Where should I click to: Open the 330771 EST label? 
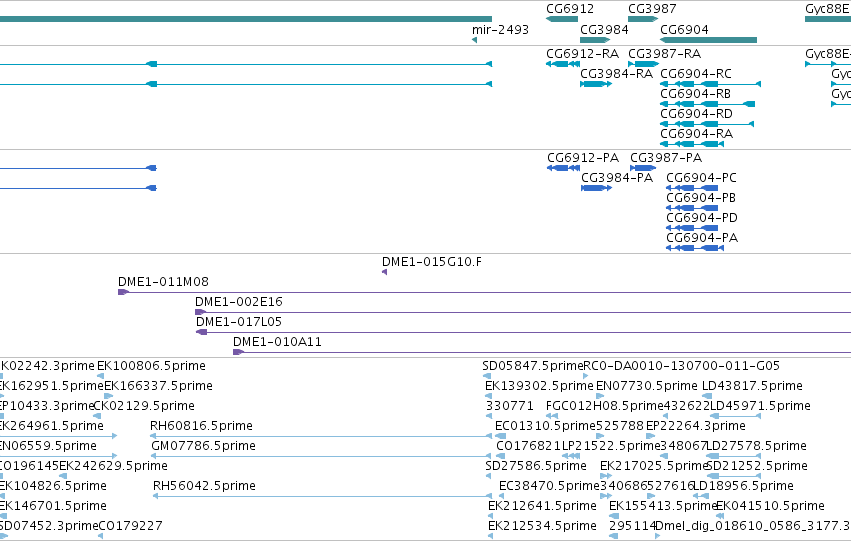click(x=510, y=406)
